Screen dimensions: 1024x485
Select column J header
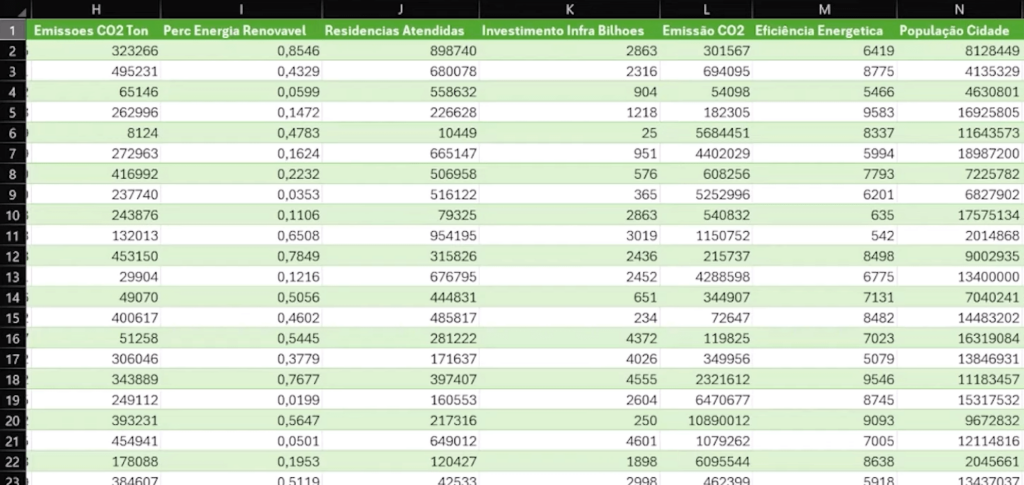point(400,9)
